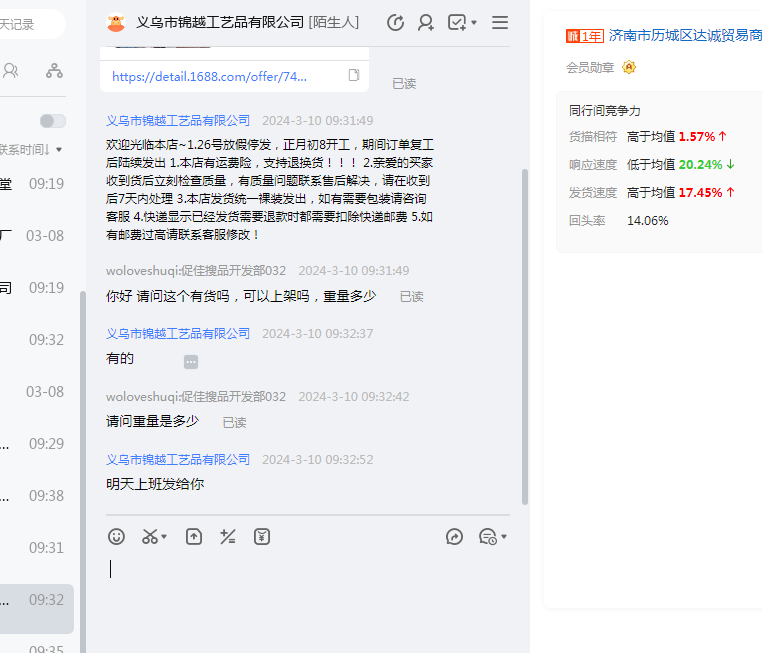Click the copy icon beside the 1688 link
The image size is (762, 653).
click(x=354, y=76)
